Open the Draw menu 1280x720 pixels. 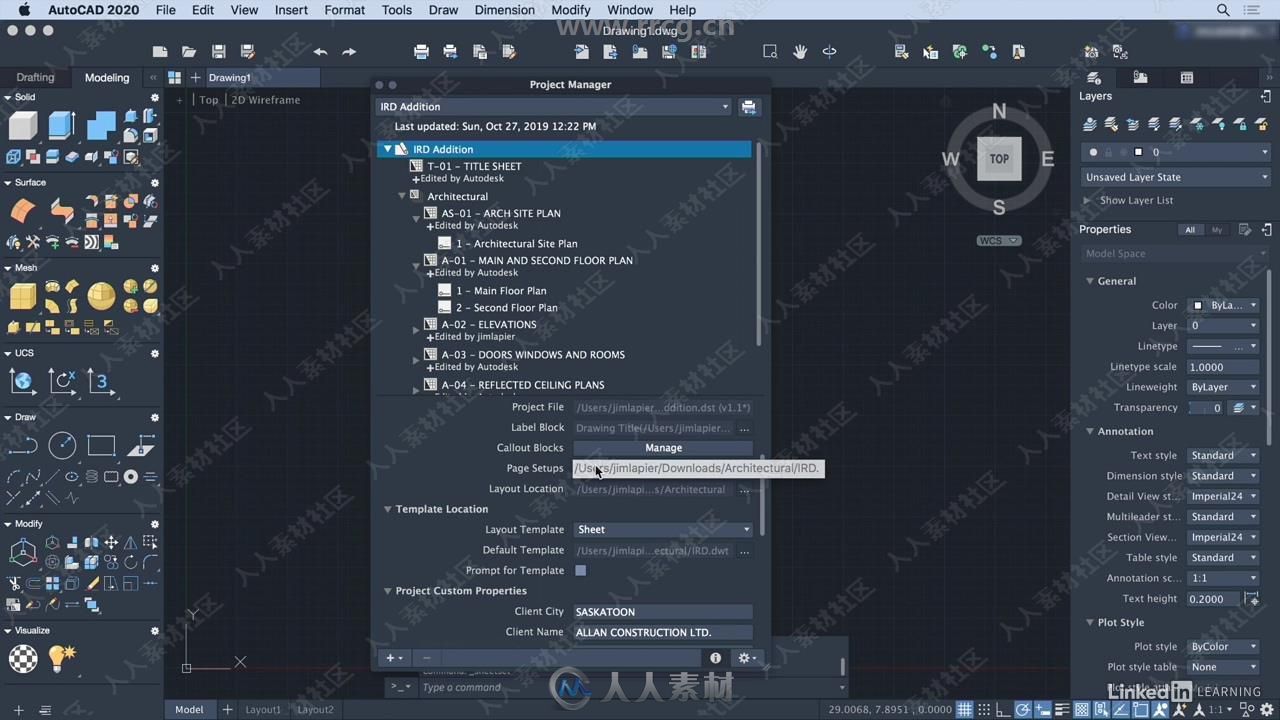click(443, 10)
